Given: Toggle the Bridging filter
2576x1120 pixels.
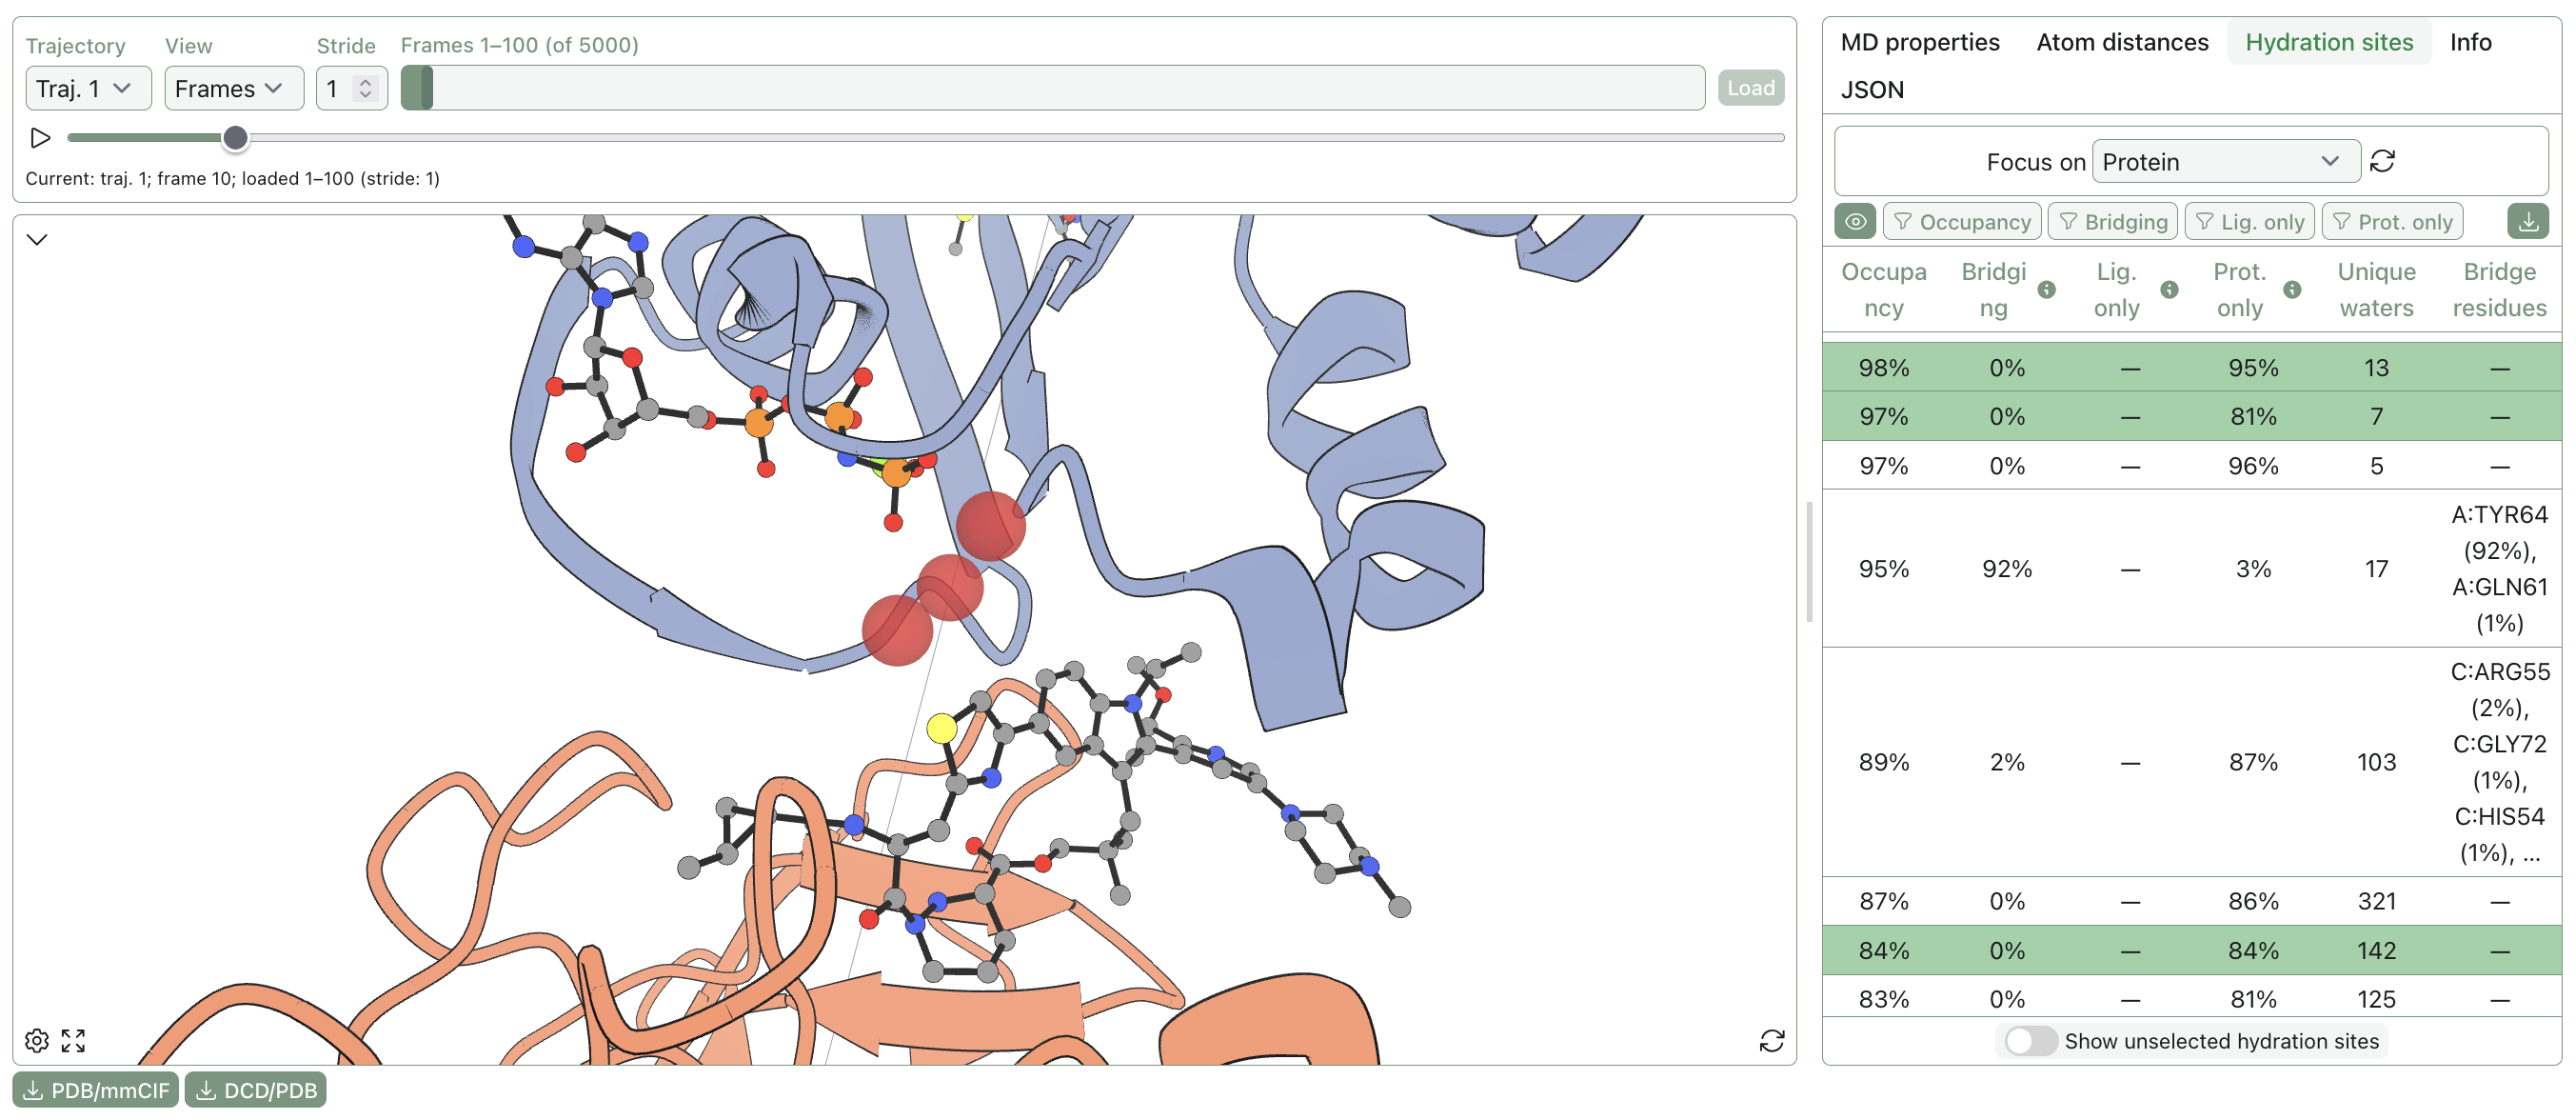Looking at the screenshot, I should tap(2112, 221).
